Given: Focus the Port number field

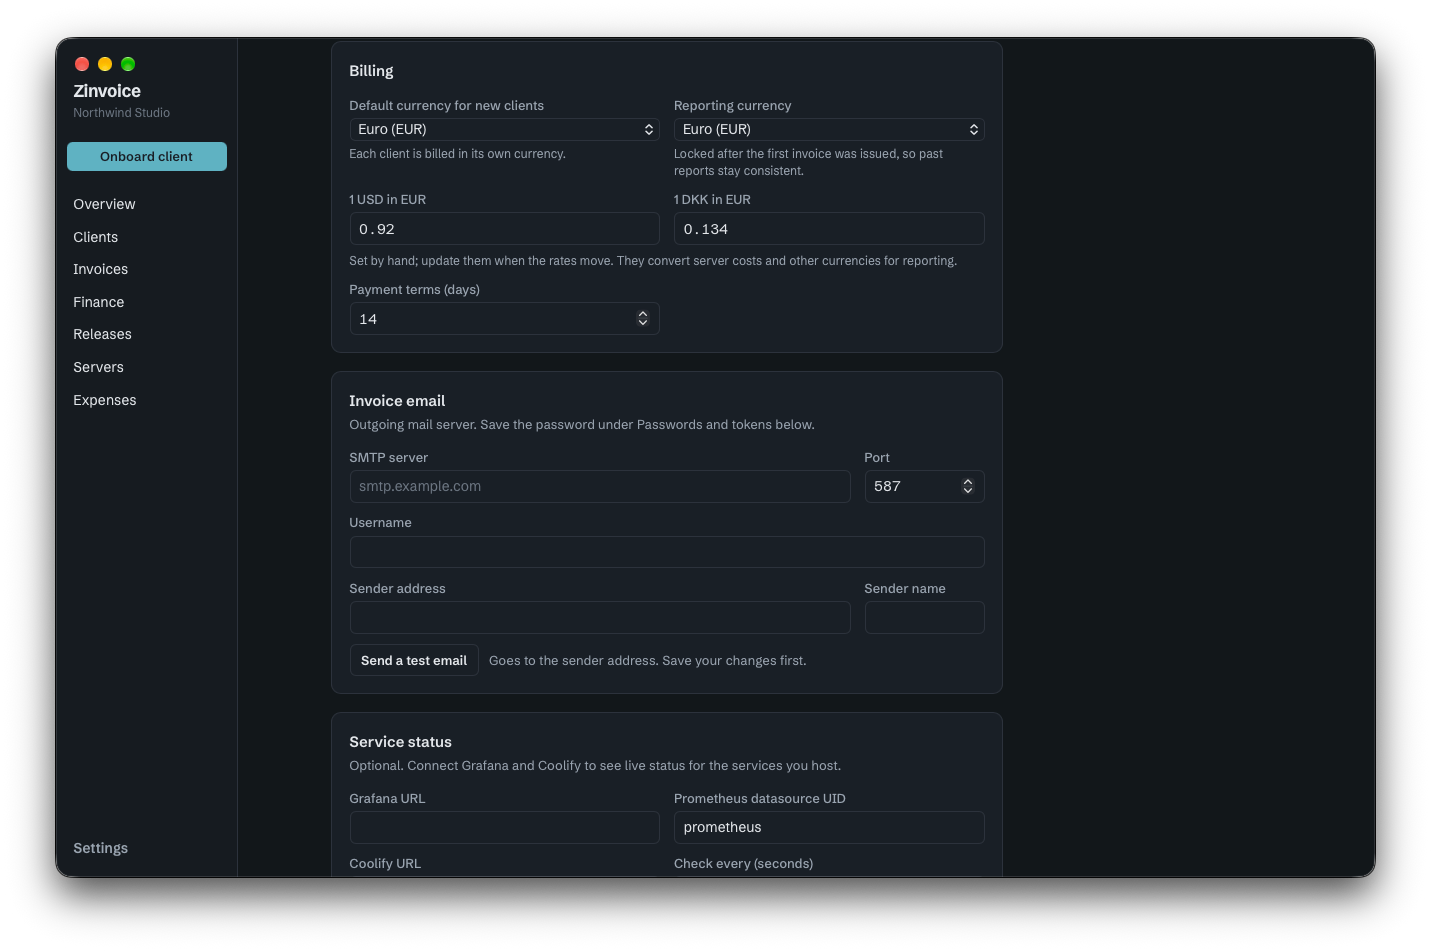Looking at the screenshot, I should [924, 486].
